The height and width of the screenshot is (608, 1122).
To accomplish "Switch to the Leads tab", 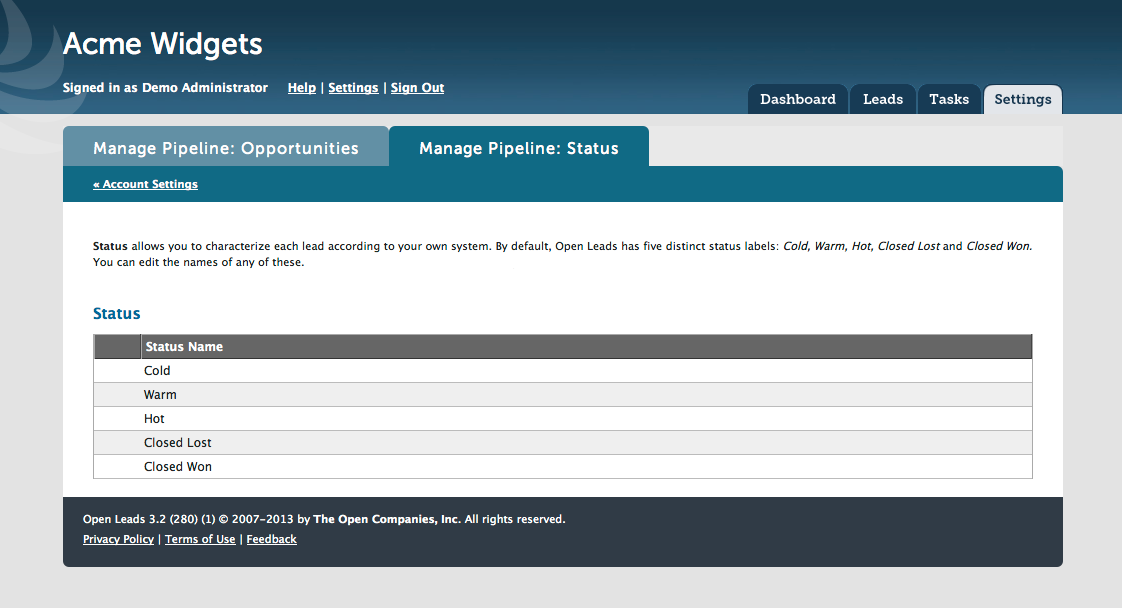I will point(883,99).
